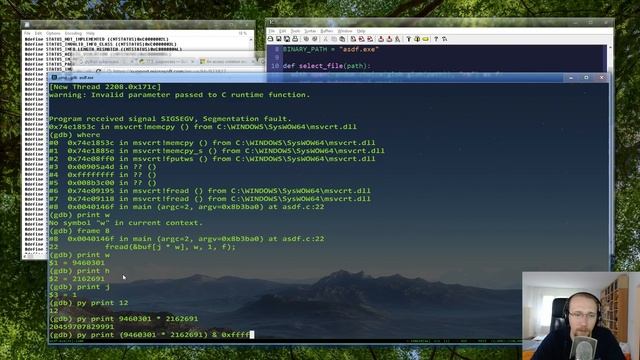Click the yellow Jump to Tag icon in gVim

point(426,39)
